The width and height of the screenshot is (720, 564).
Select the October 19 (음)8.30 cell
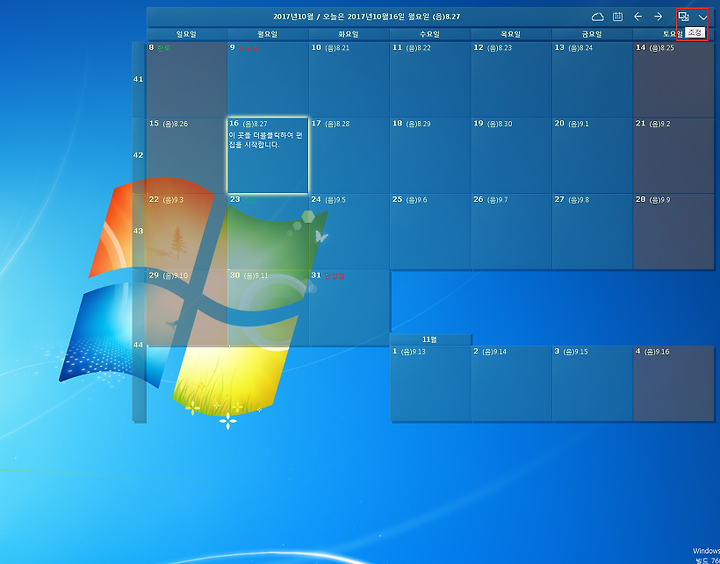(x=511, y=156)
